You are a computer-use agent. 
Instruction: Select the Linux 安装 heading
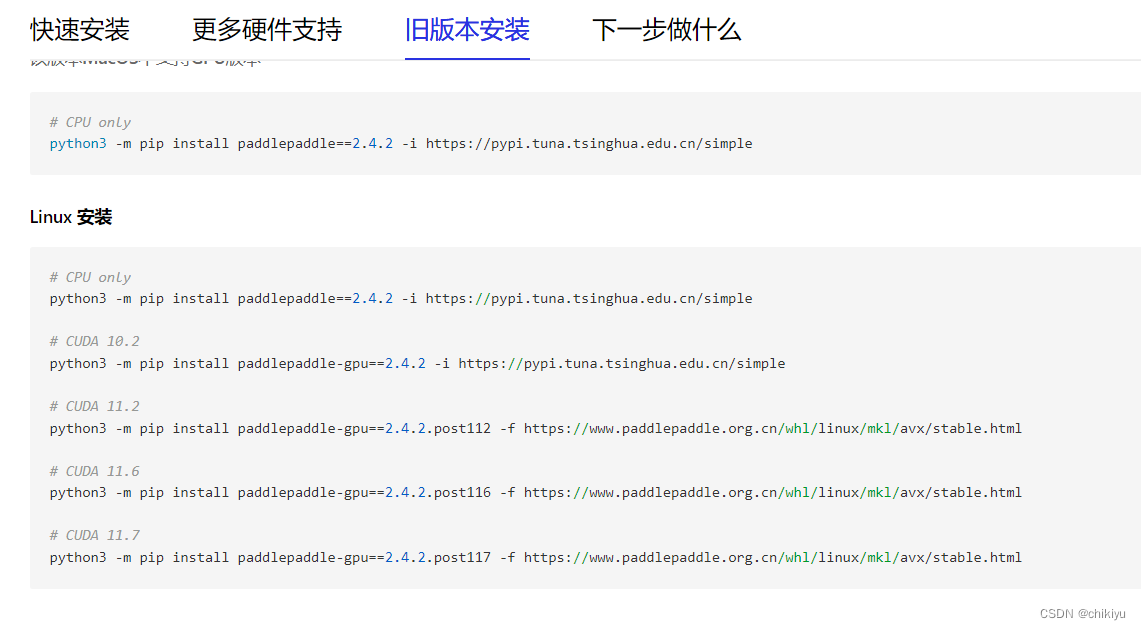pyautogui.click(x=70, y=216)
